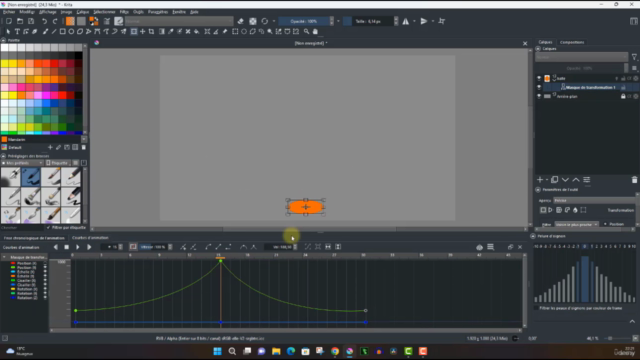Open brush blending mode dropdown in toolbar

click(179, 21)
